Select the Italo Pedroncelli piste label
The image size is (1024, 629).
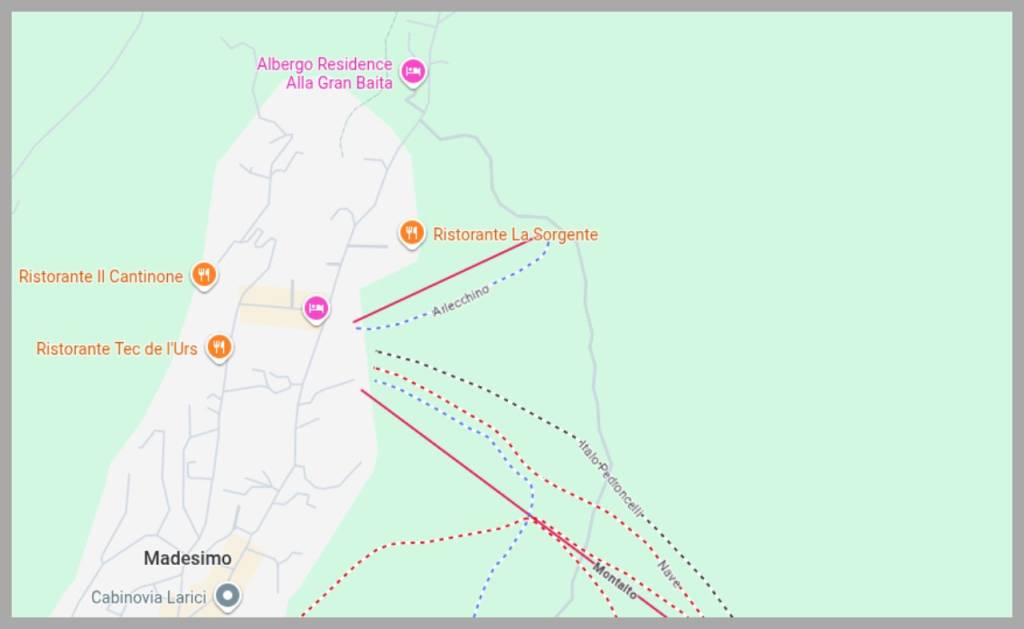610,477
